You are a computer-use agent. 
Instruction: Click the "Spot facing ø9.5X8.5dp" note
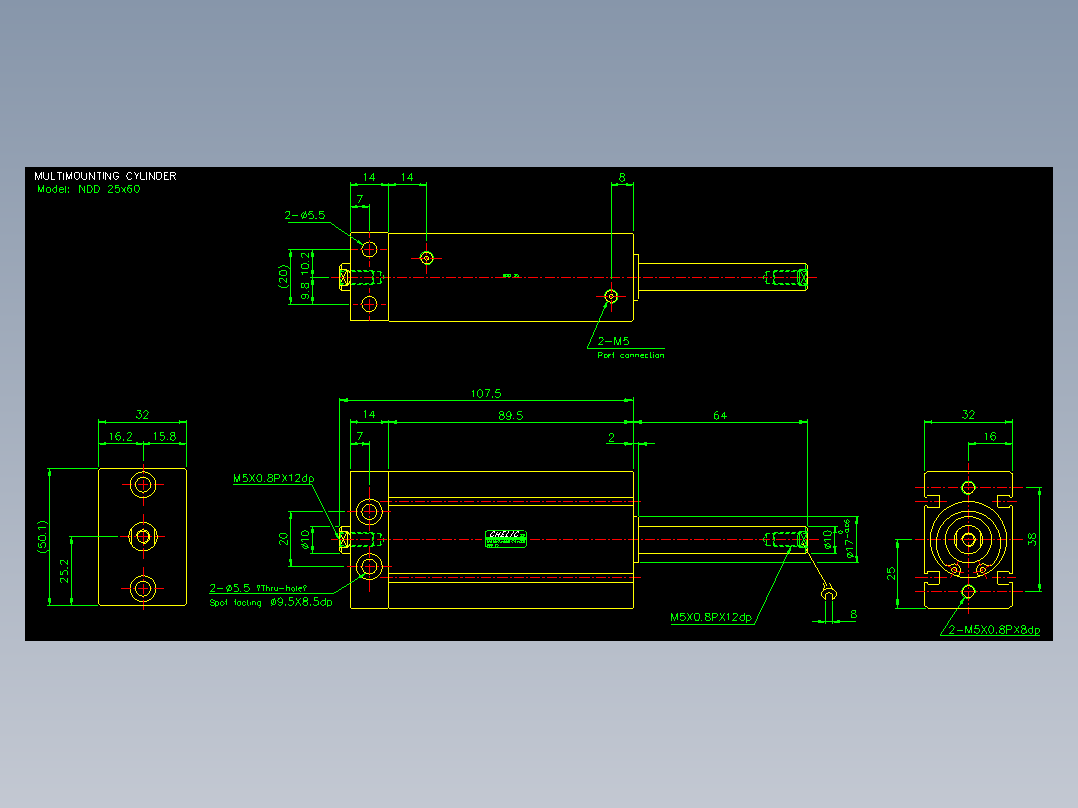pyautogui.click(x=271, y=602)
